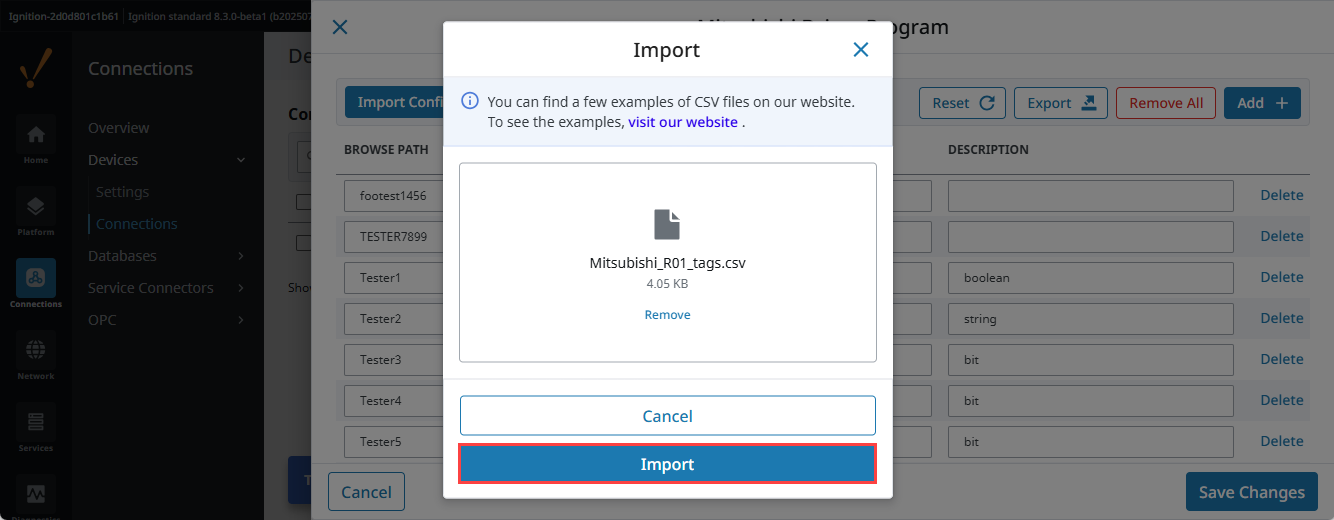
Task: Open Overview in Connections menu
Action: point(118,128)
